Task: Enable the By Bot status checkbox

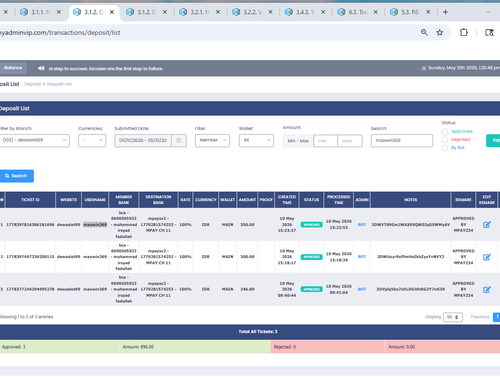Action: pos(444,148)
